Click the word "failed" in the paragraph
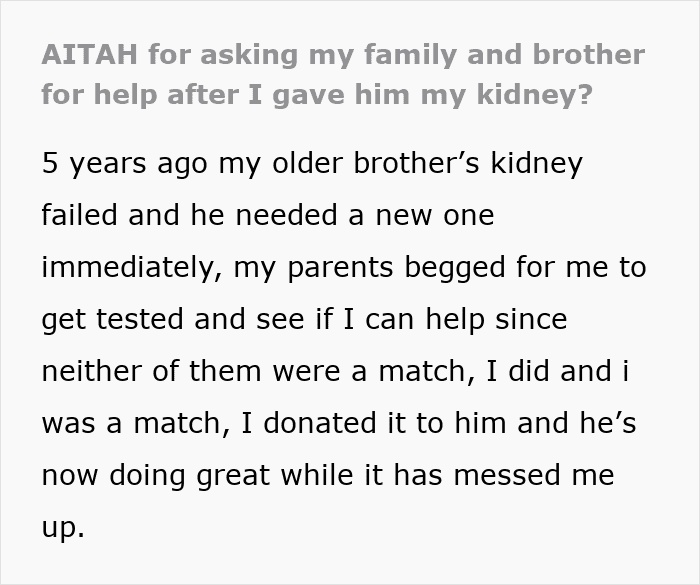This screenshot has height=585, width=700. 79,215
